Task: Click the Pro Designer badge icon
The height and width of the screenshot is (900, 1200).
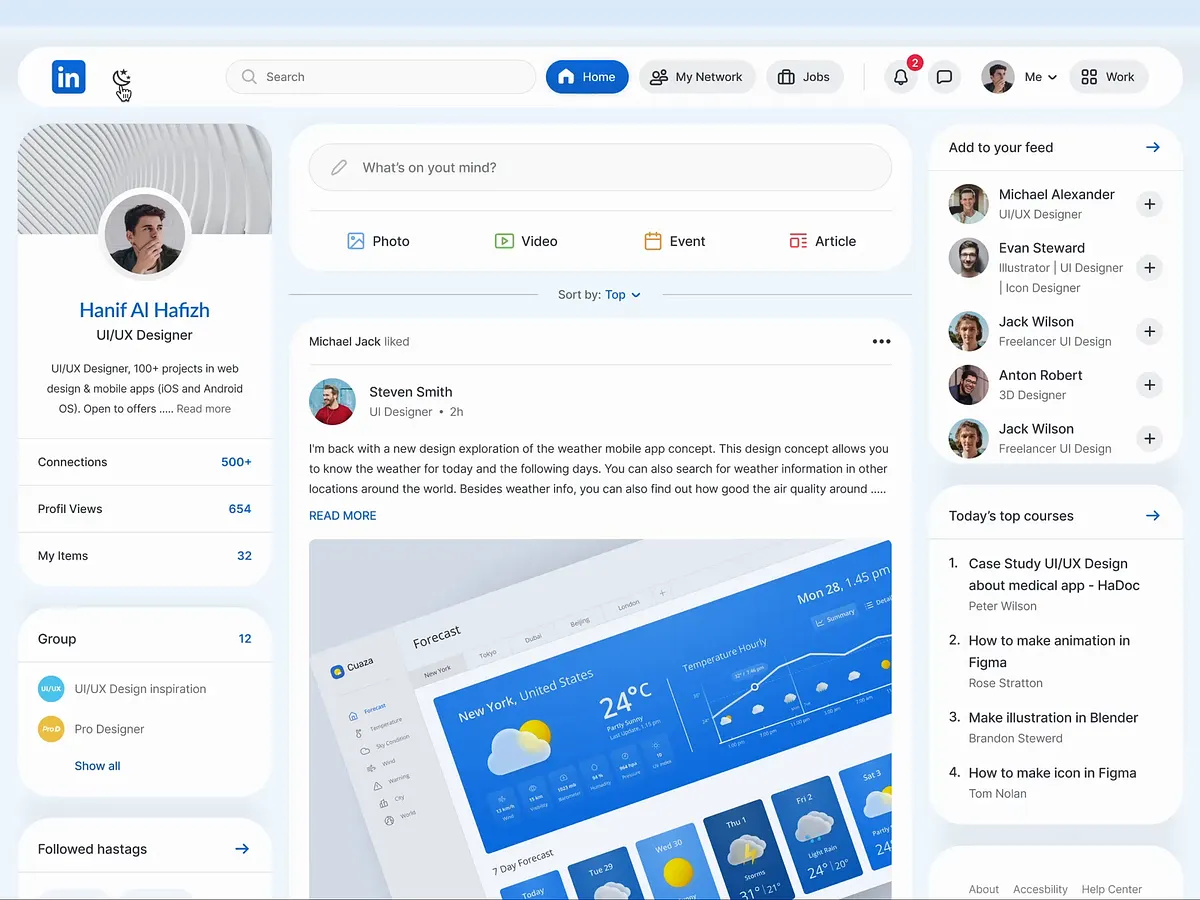Action: click(x=51, y=729)
